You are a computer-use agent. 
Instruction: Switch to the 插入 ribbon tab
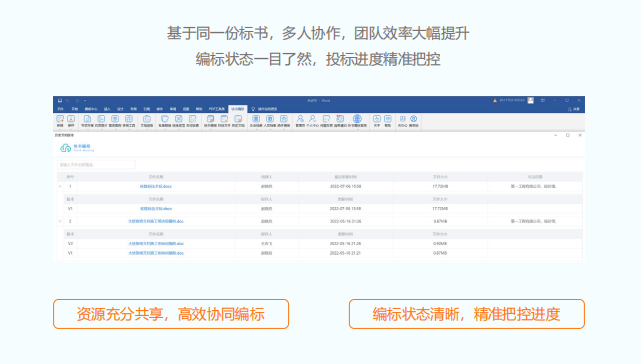(107, 109)
